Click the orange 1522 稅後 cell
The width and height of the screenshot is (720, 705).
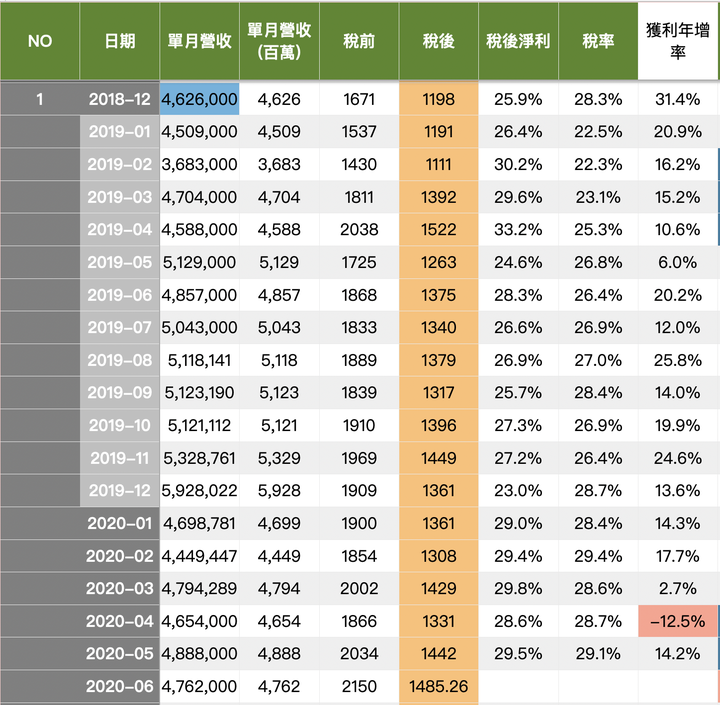click(439, 229)
